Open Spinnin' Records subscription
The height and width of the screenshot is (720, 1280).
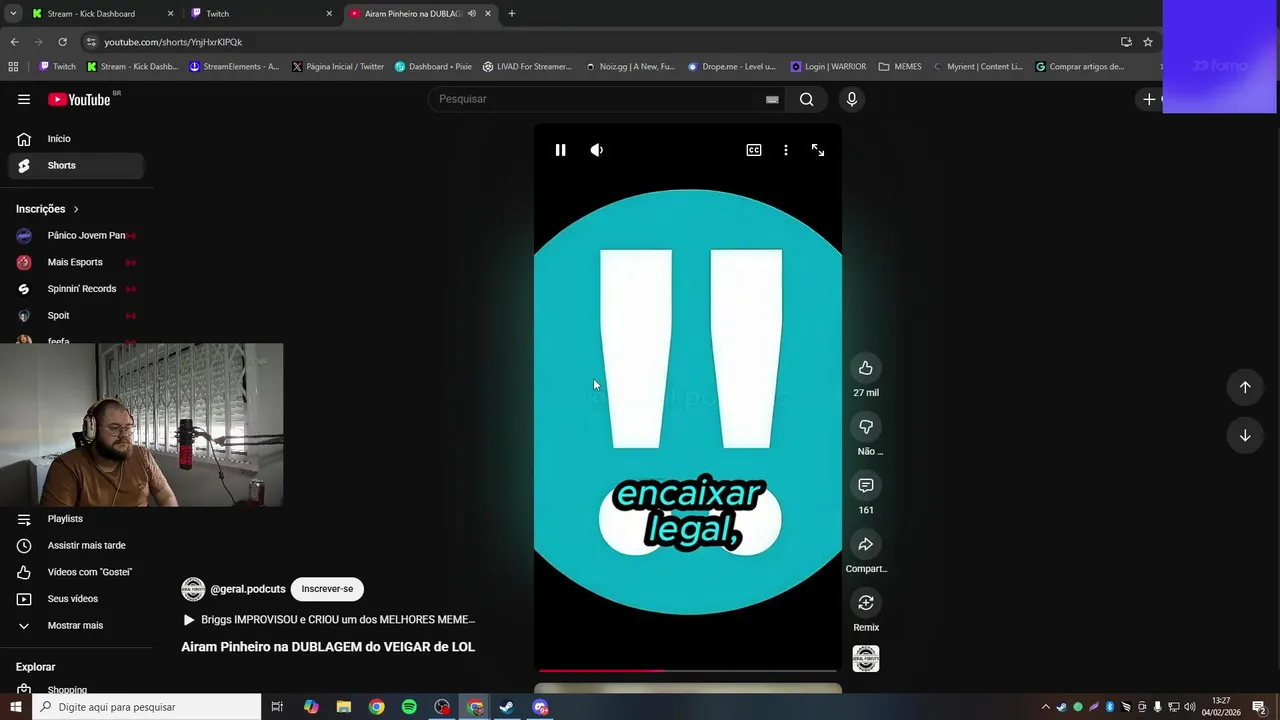point(76,289)
